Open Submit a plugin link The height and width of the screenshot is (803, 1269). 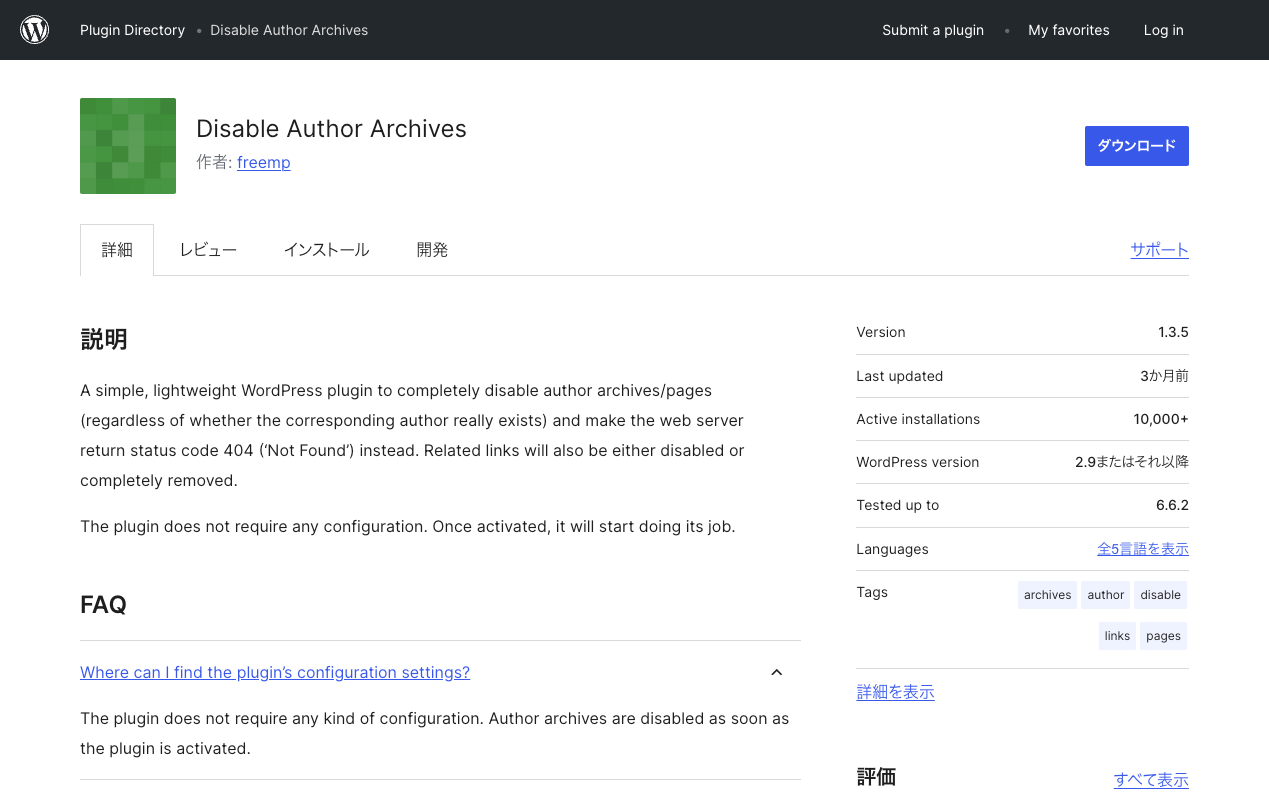[x=933, y=30]
